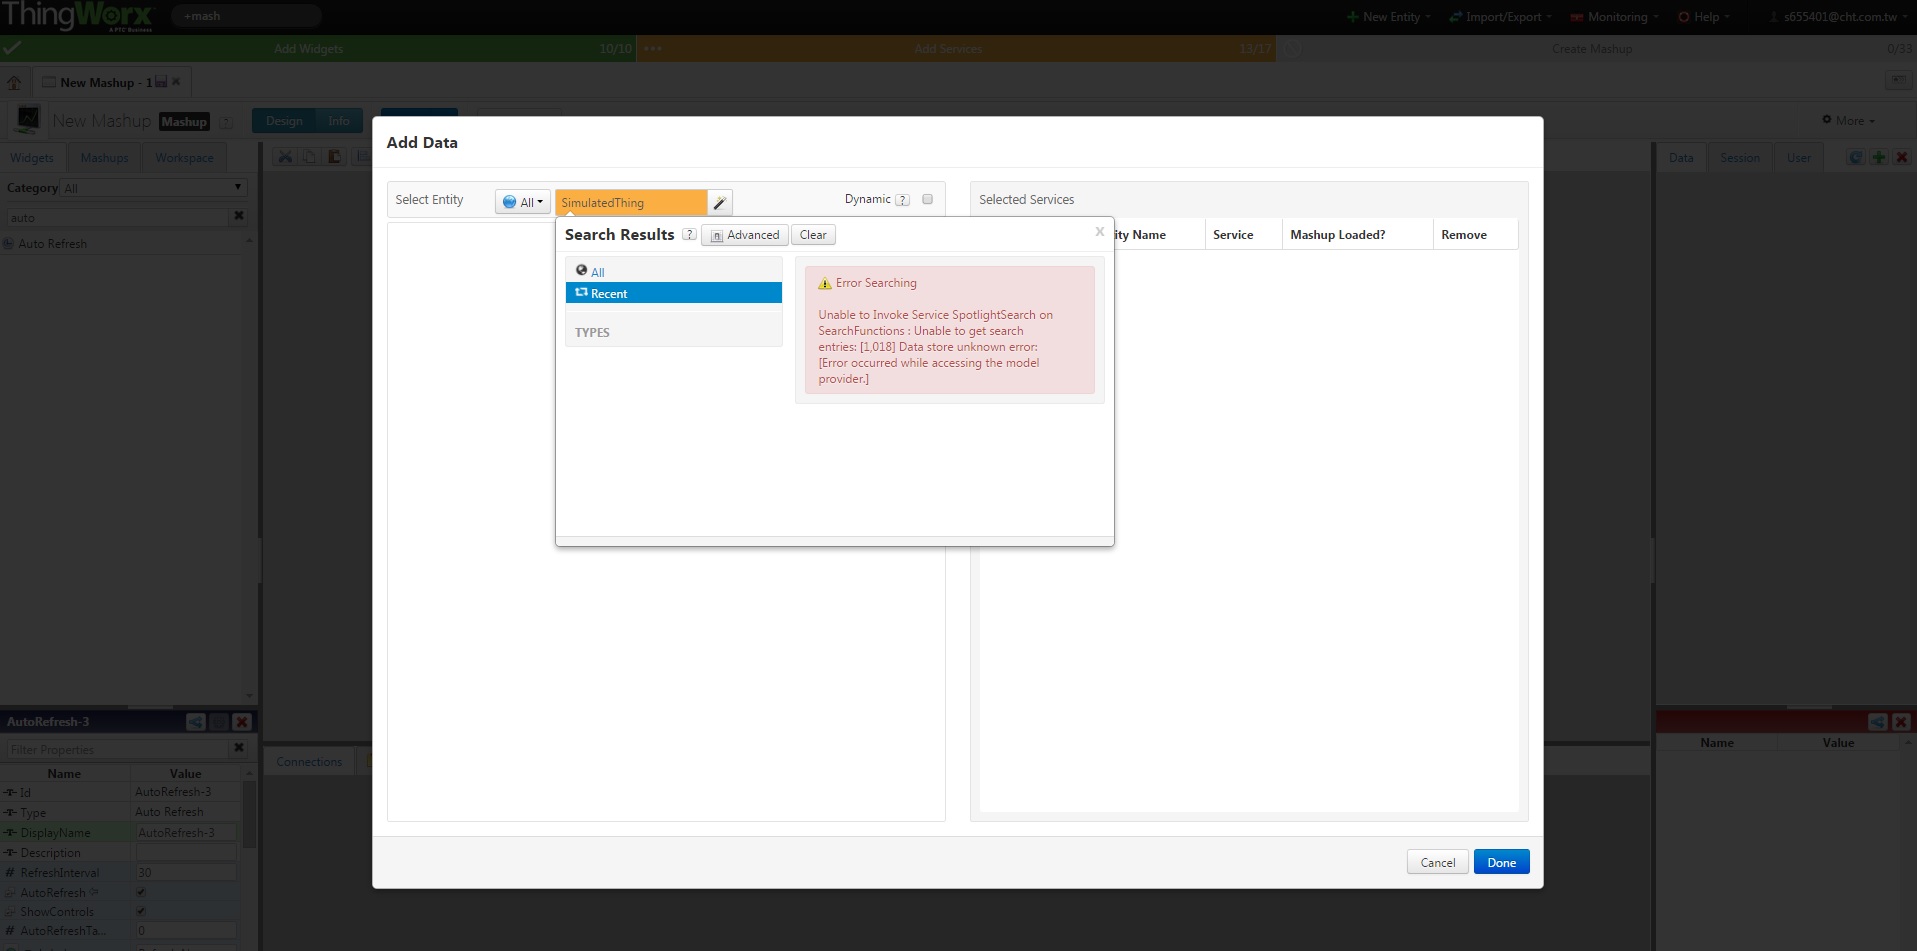Go to the ThingWorx home icon
Viewport: 1917px width, 951px height.
pyautogui.click(x=14, y=83)
